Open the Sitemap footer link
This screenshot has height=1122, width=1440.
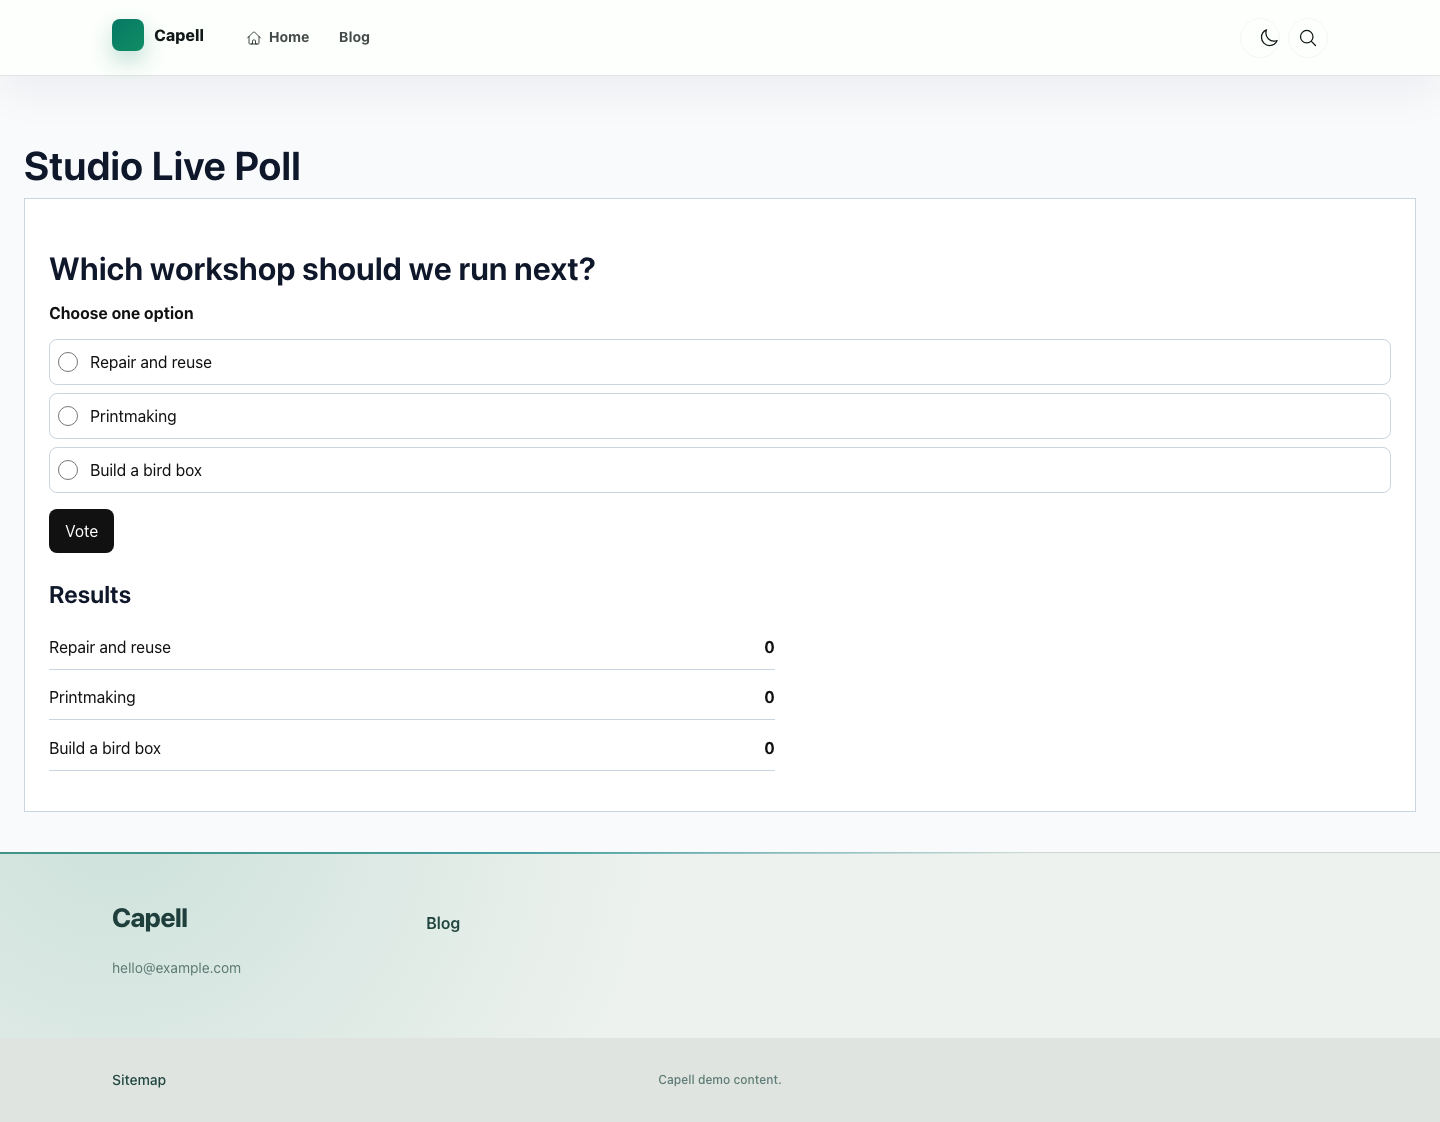coord(139,1080)
